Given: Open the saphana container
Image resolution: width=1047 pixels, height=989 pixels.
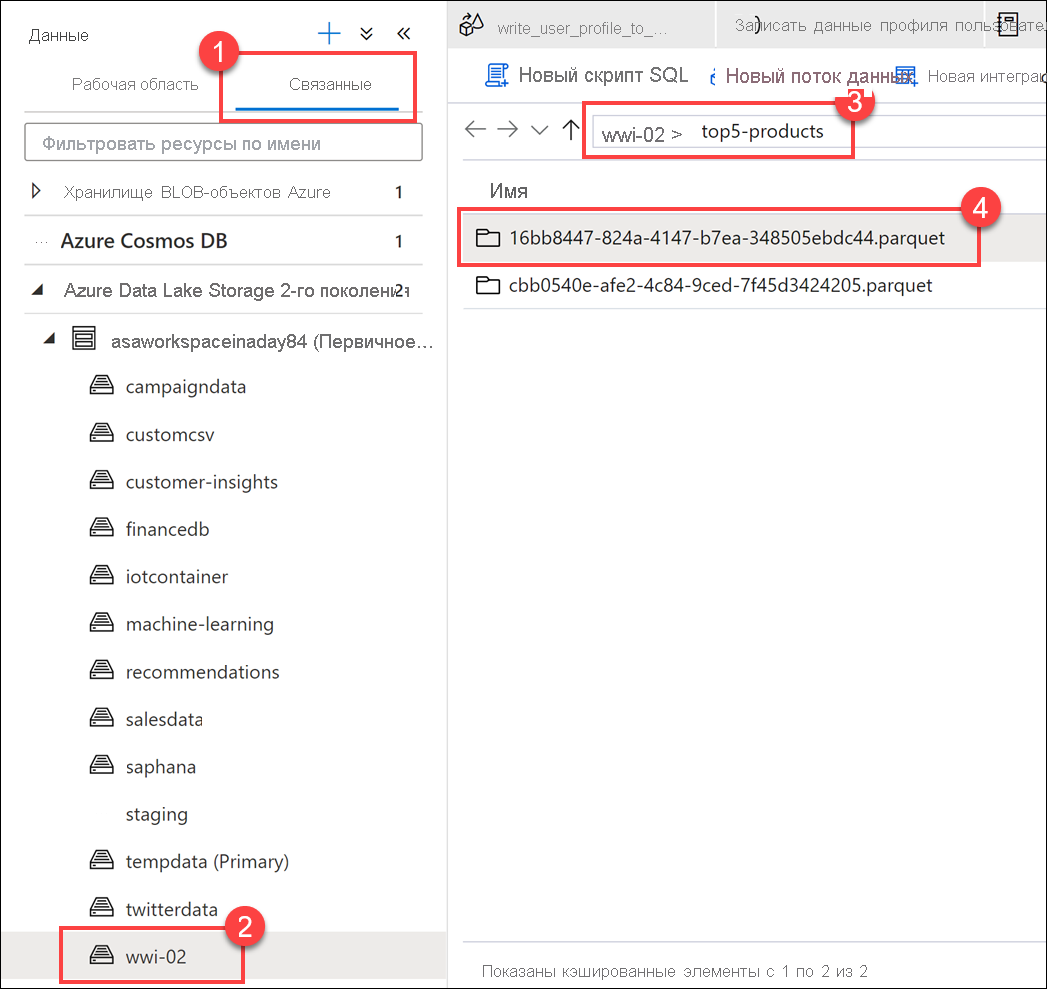Looking at the screenshot, I should [160, 767].
